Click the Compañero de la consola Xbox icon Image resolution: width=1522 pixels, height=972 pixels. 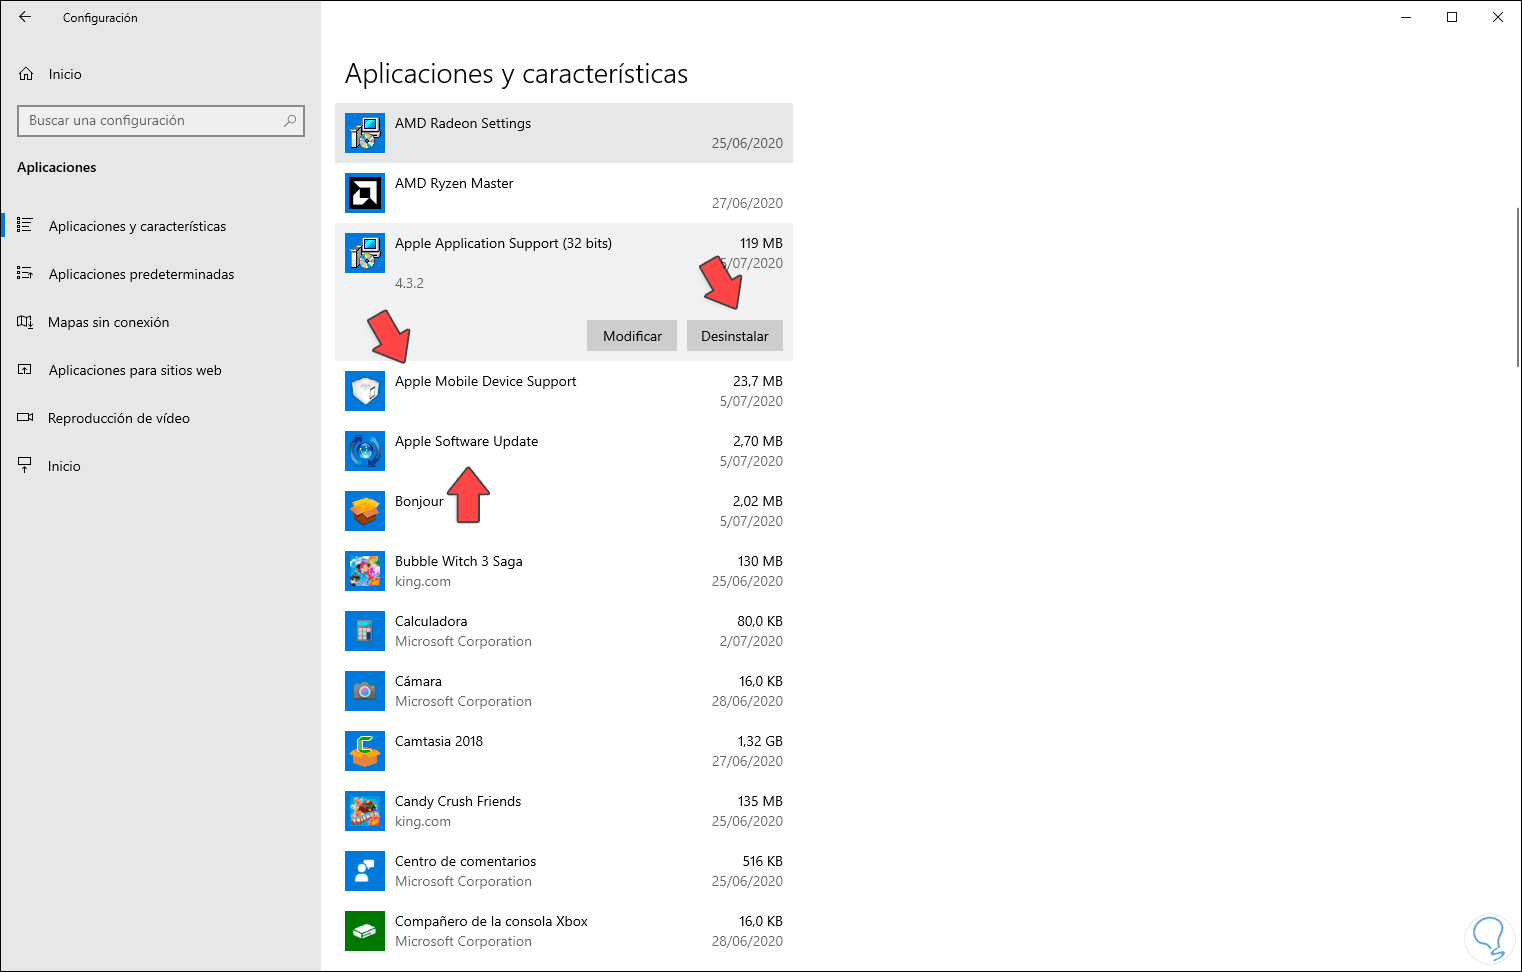click(x=365, y=931)
